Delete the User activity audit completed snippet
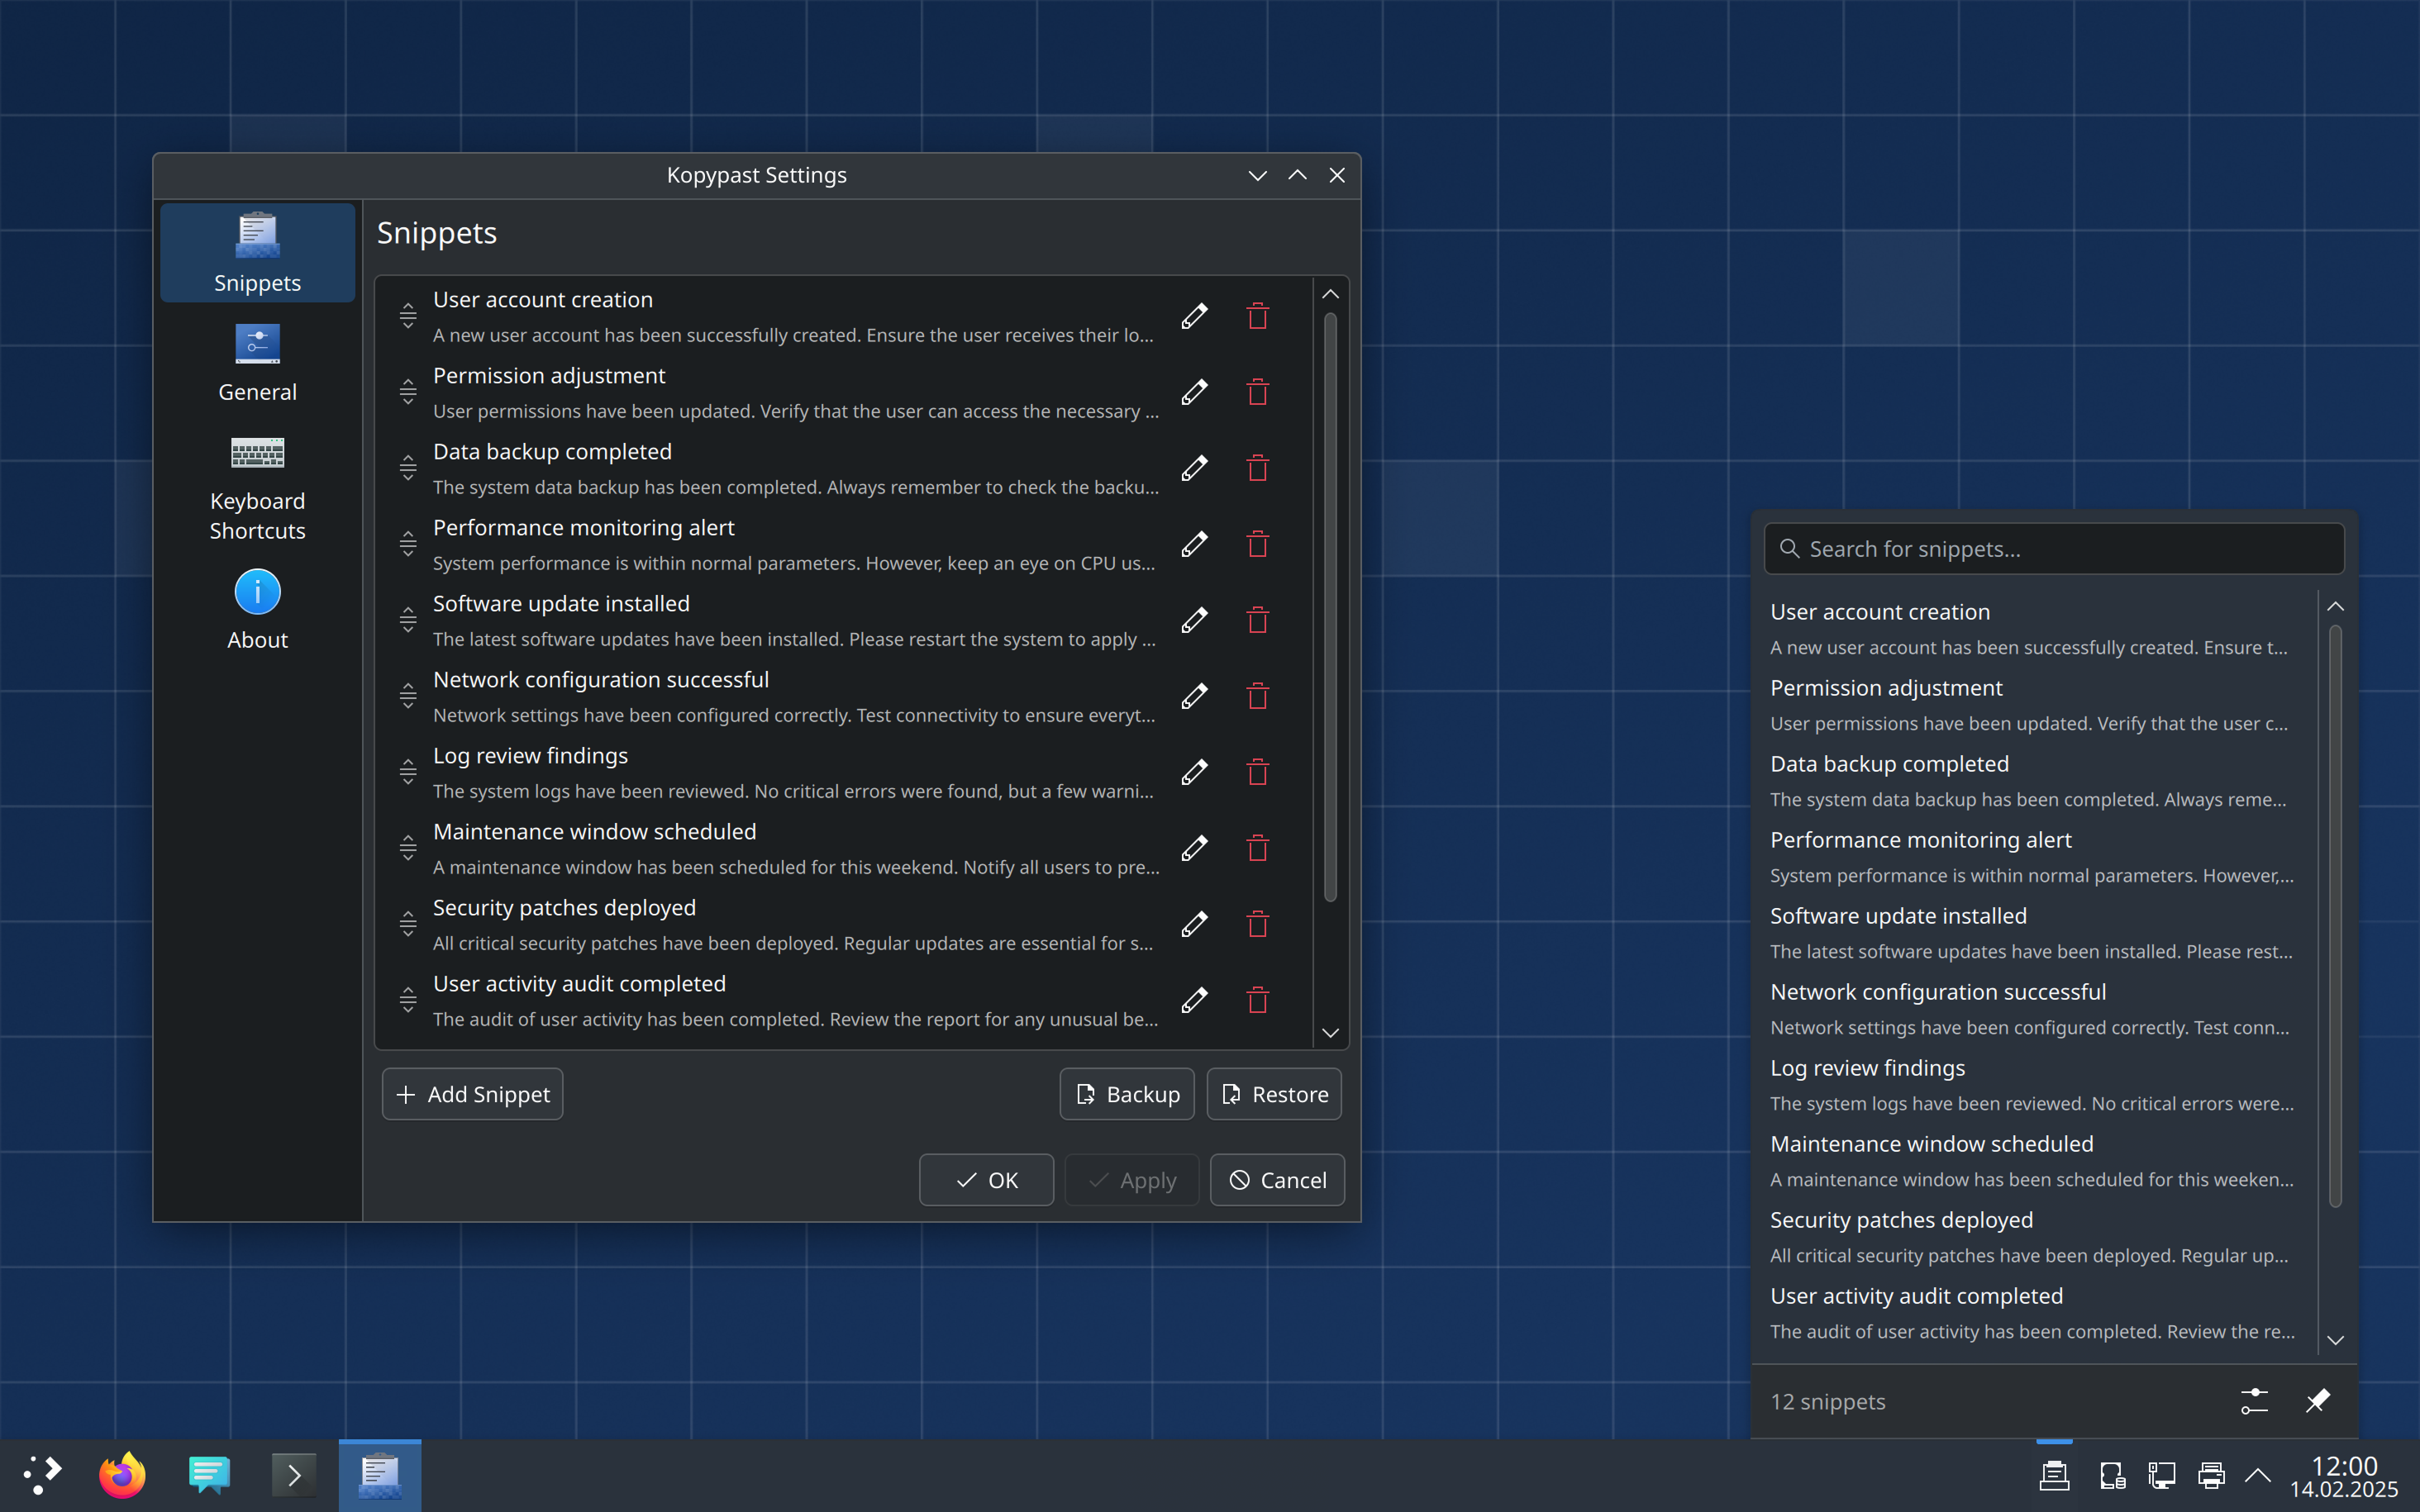 (x=1257, y=1000)
